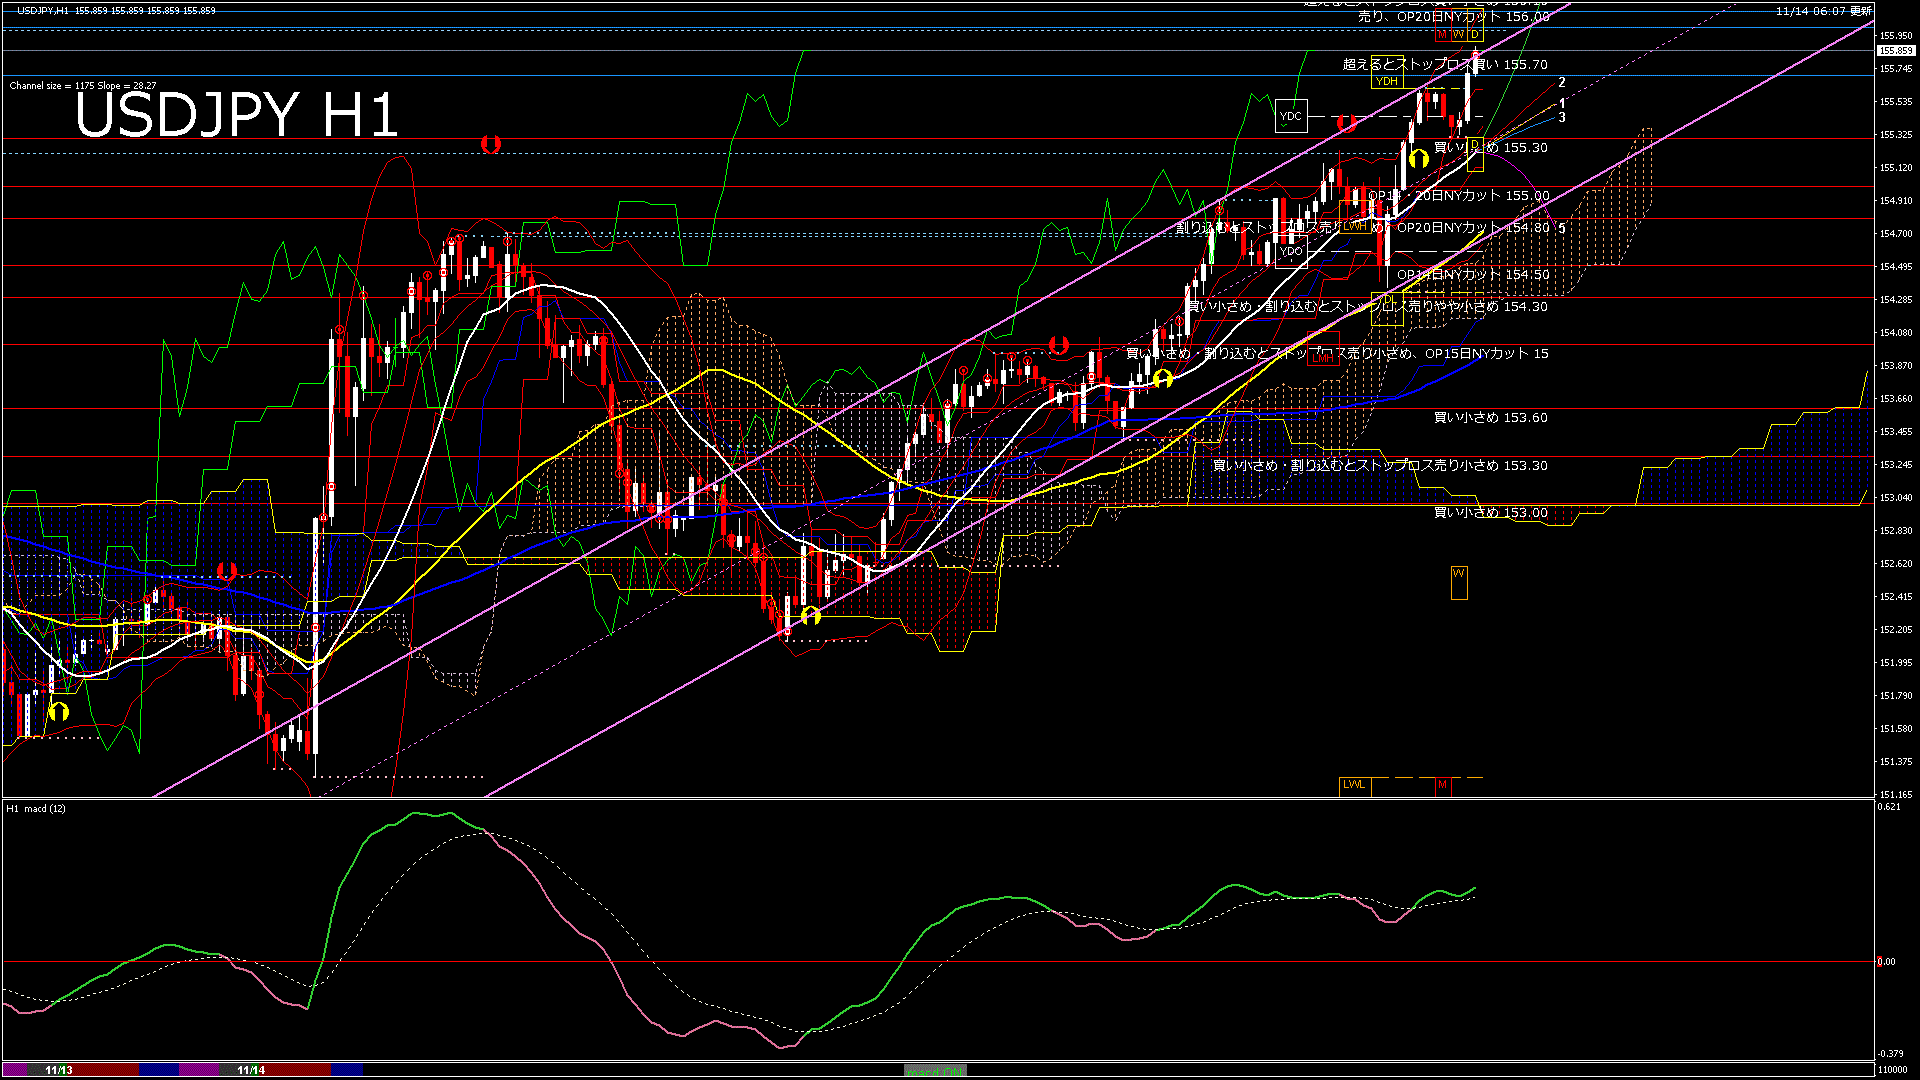This screenshot has height=1080, width=1920.
Task: Click the 153.040 price axis label
Action: click(x=1896, y=497)
